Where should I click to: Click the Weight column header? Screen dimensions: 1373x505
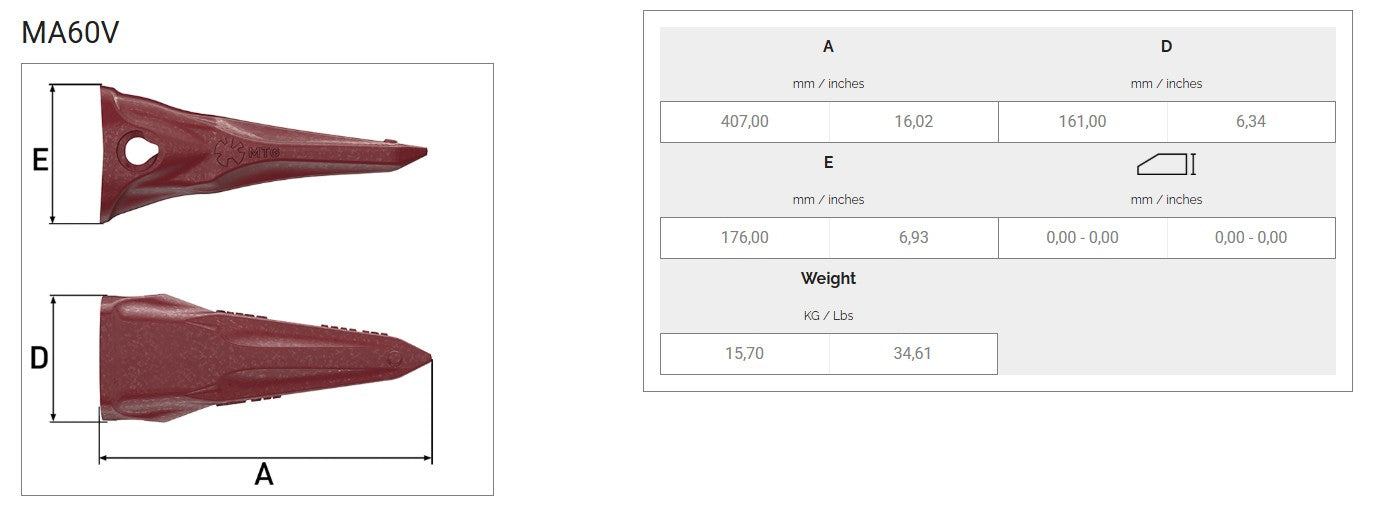828,278
